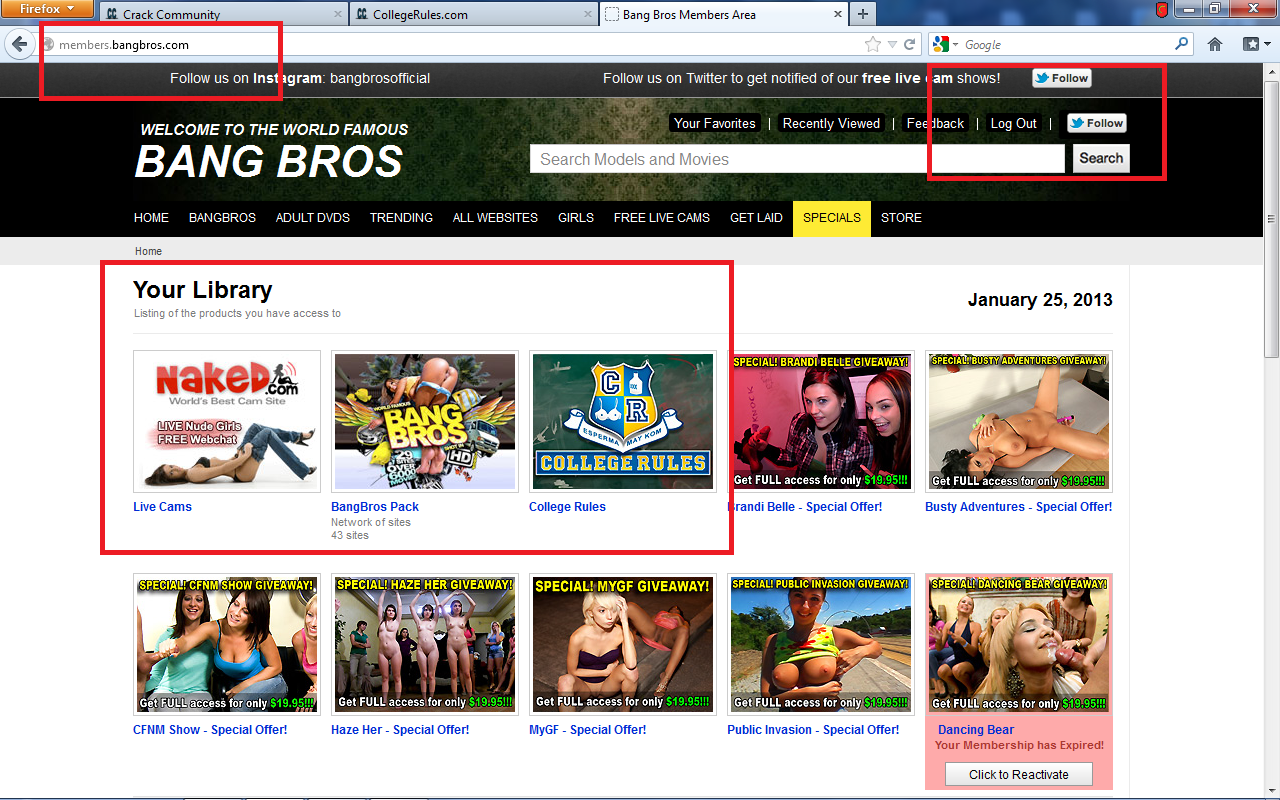Open the Public Invasion - Special Offer link
Screen dimensions: 1280x800
coord(813,730)
